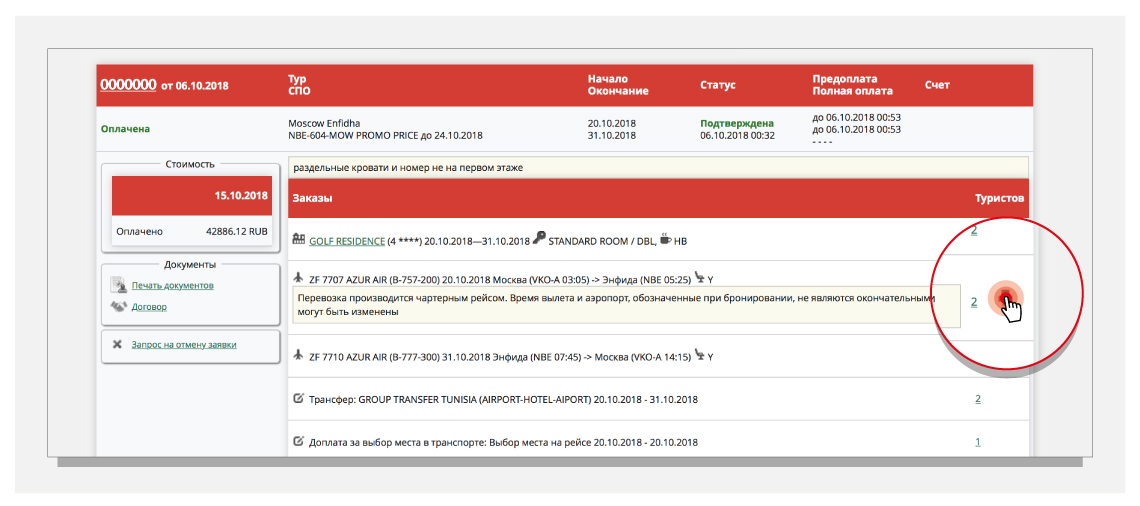Viewport: 1140px width, 506px height.
Task: Click the 15.10.2018 date in Стоимость box
Action: click(x=241, y=196)
